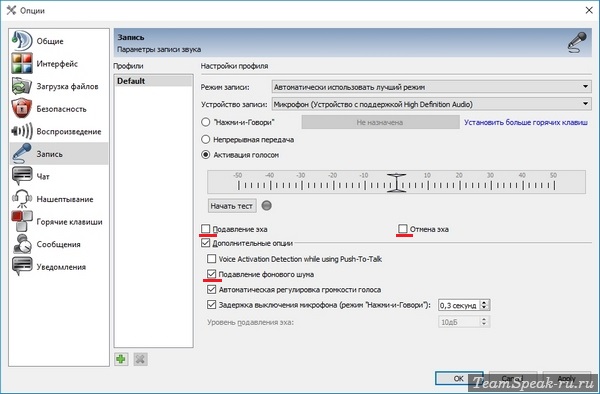Screen dimensions: 600x394
Task: Click the hotkey button Не назначена
Action: tap(380, 122)
